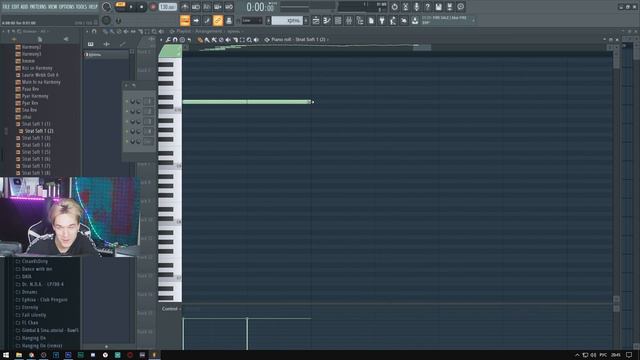Select Main ho na Harmony item
This screenshot has width=640, height=360.
pos(41,82)
